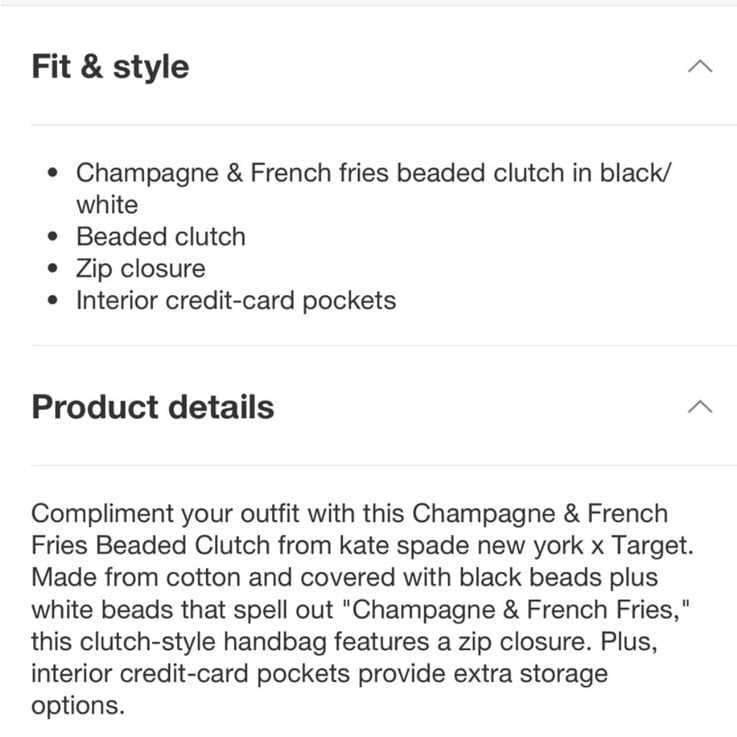The width and height of the screenshot is (737, 737).
Task: Click the bullet dot beside Interior credit-card pockets
Action: 53,300
